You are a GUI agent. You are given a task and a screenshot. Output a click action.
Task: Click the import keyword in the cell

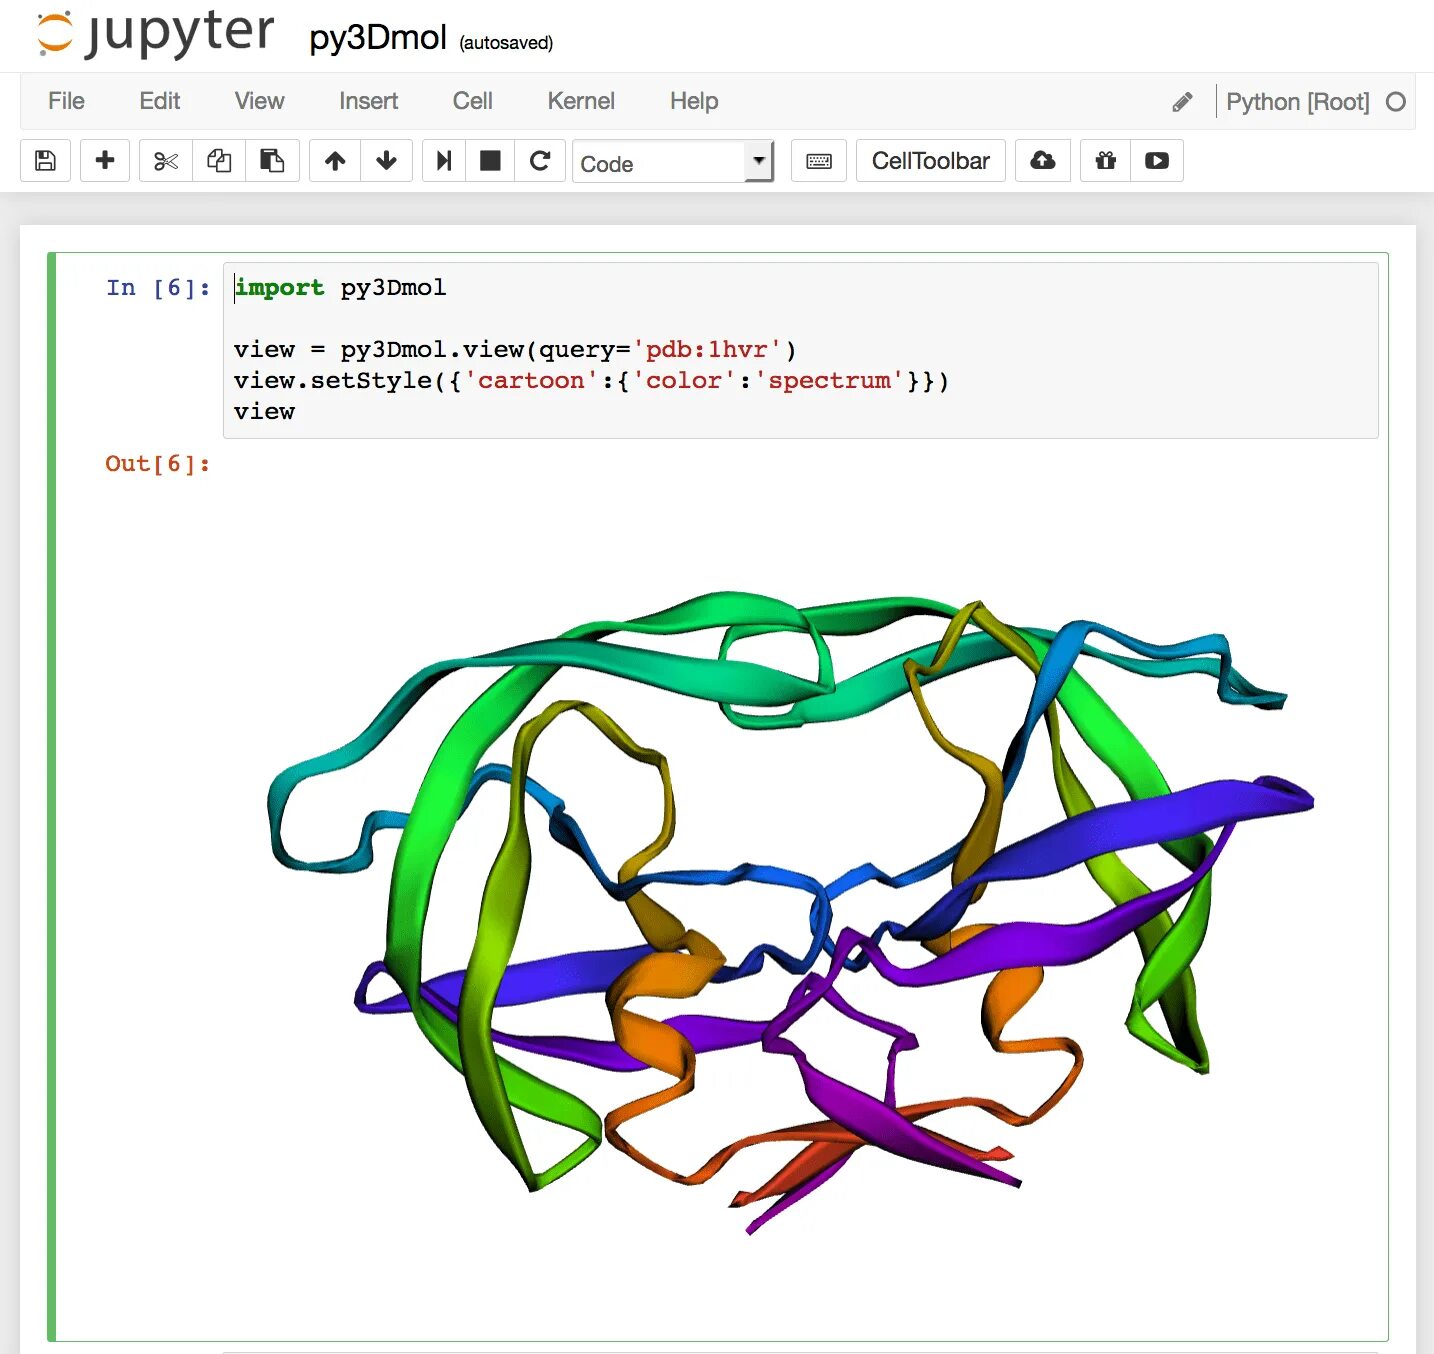(280, 288)
